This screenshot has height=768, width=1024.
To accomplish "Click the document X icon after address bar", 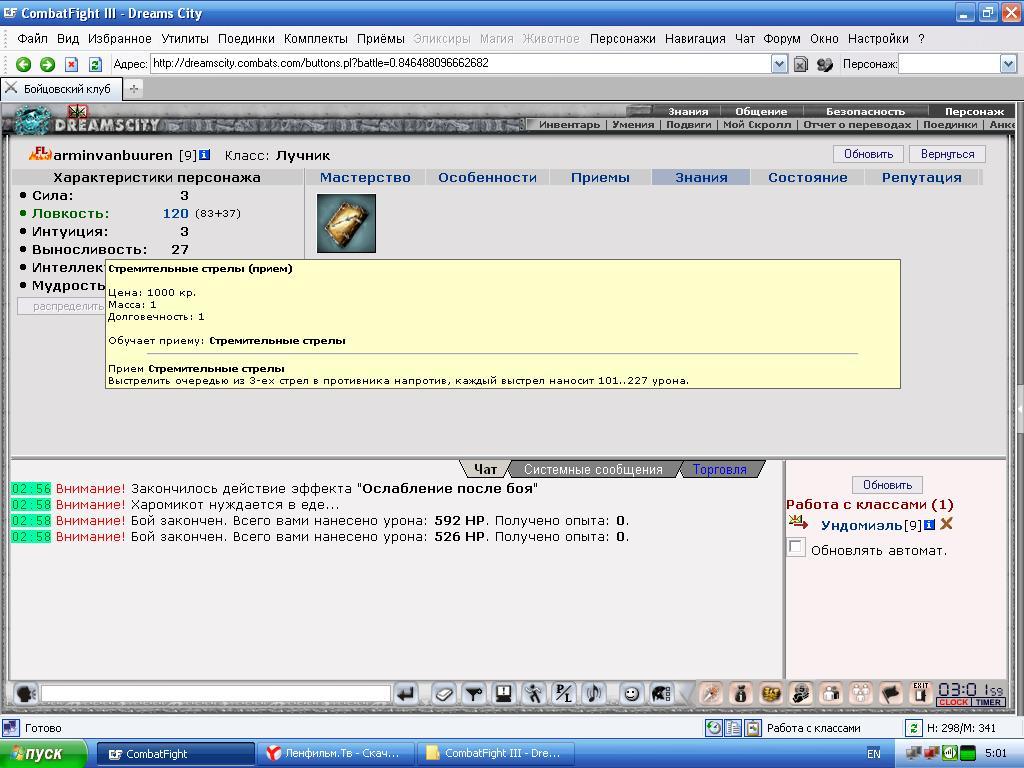I will click(x=801, y=64).
